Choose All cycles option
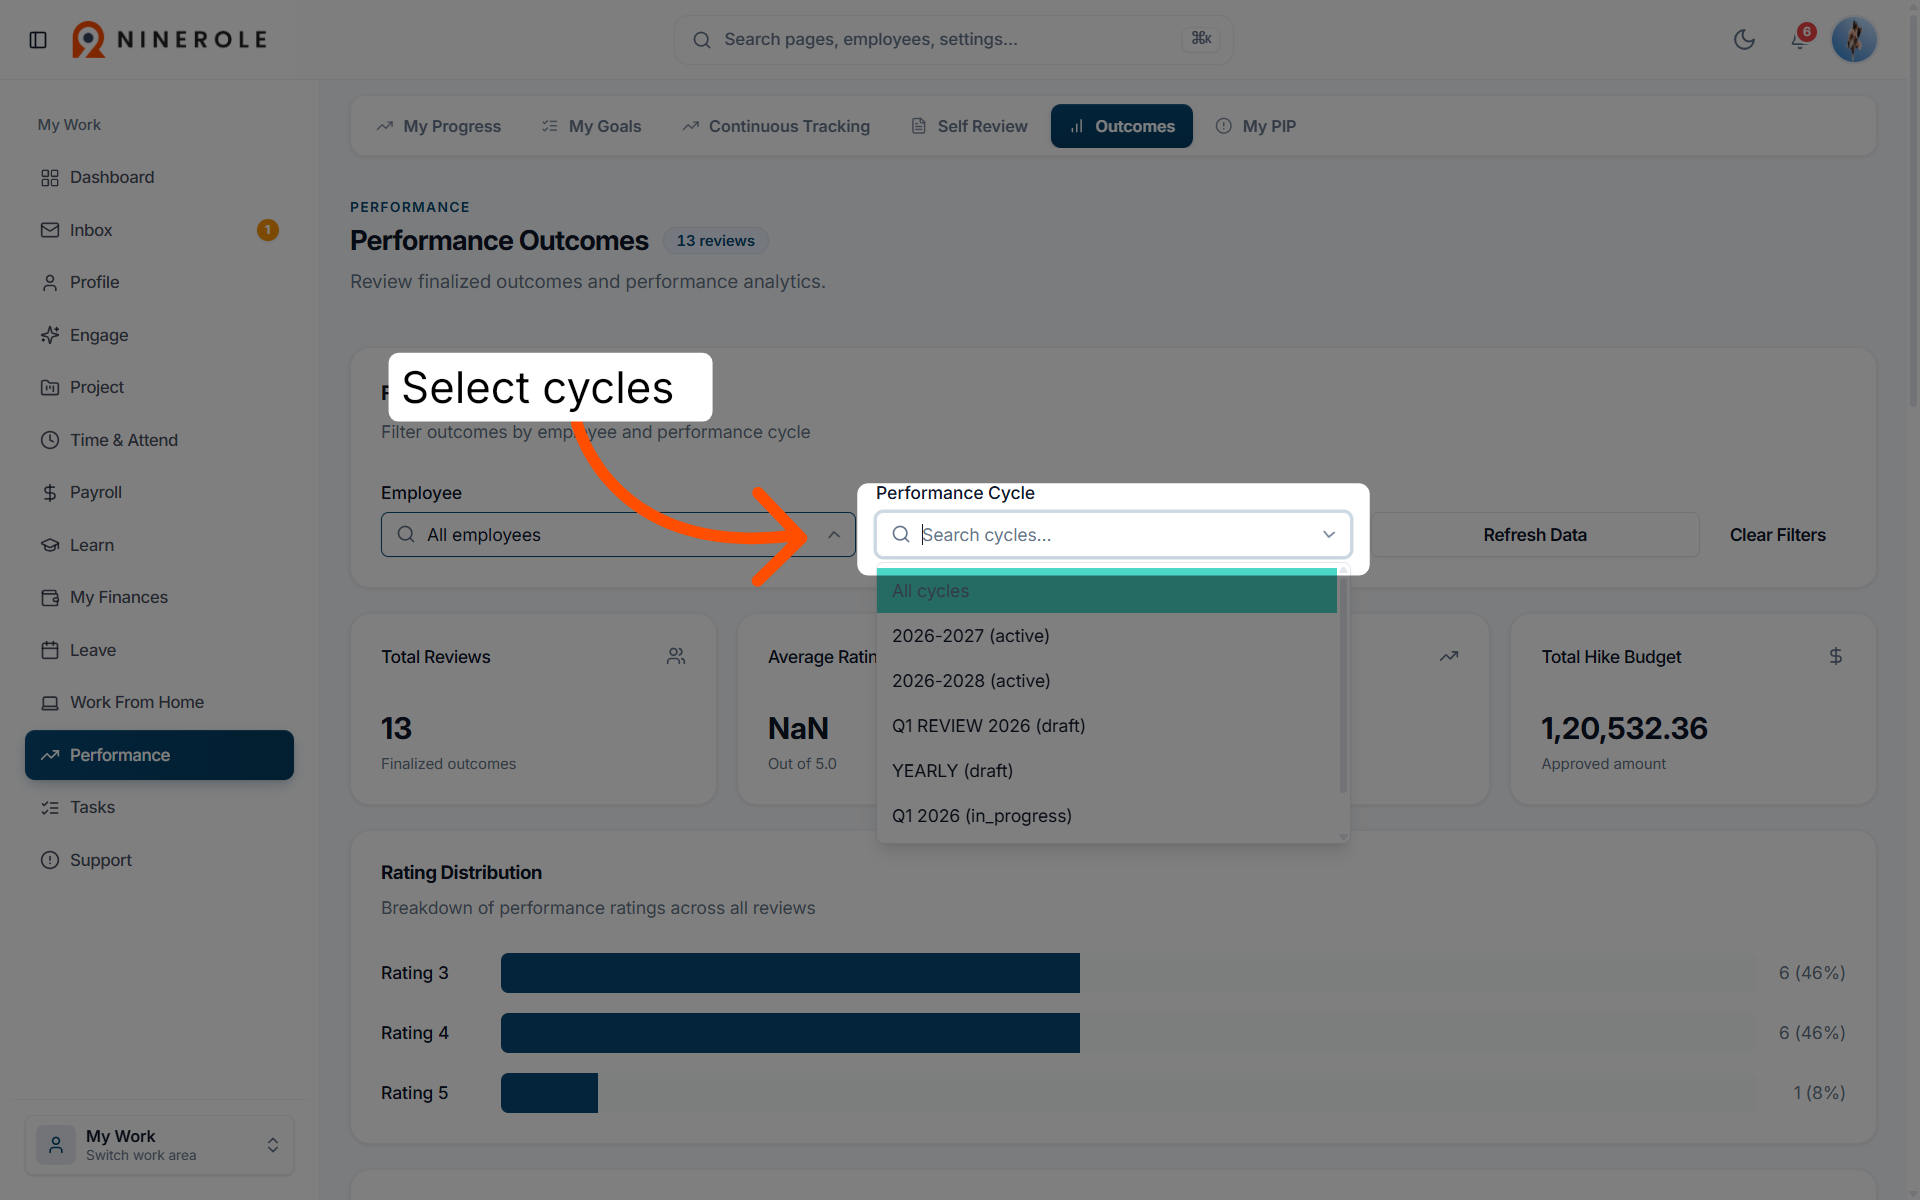The width and height of the screenshot is (1920, 1200). [1107, 591]
